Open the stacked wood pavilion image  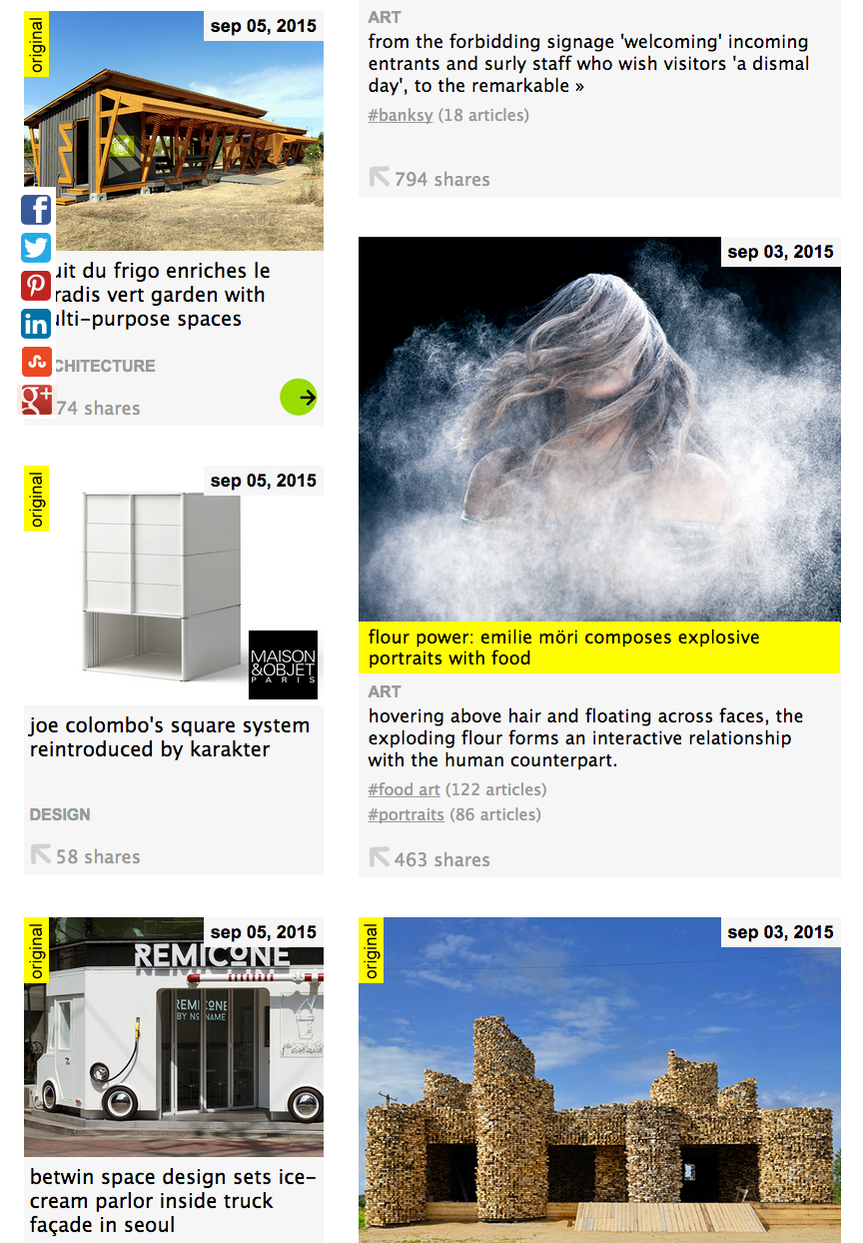(x=599, y=1080)
